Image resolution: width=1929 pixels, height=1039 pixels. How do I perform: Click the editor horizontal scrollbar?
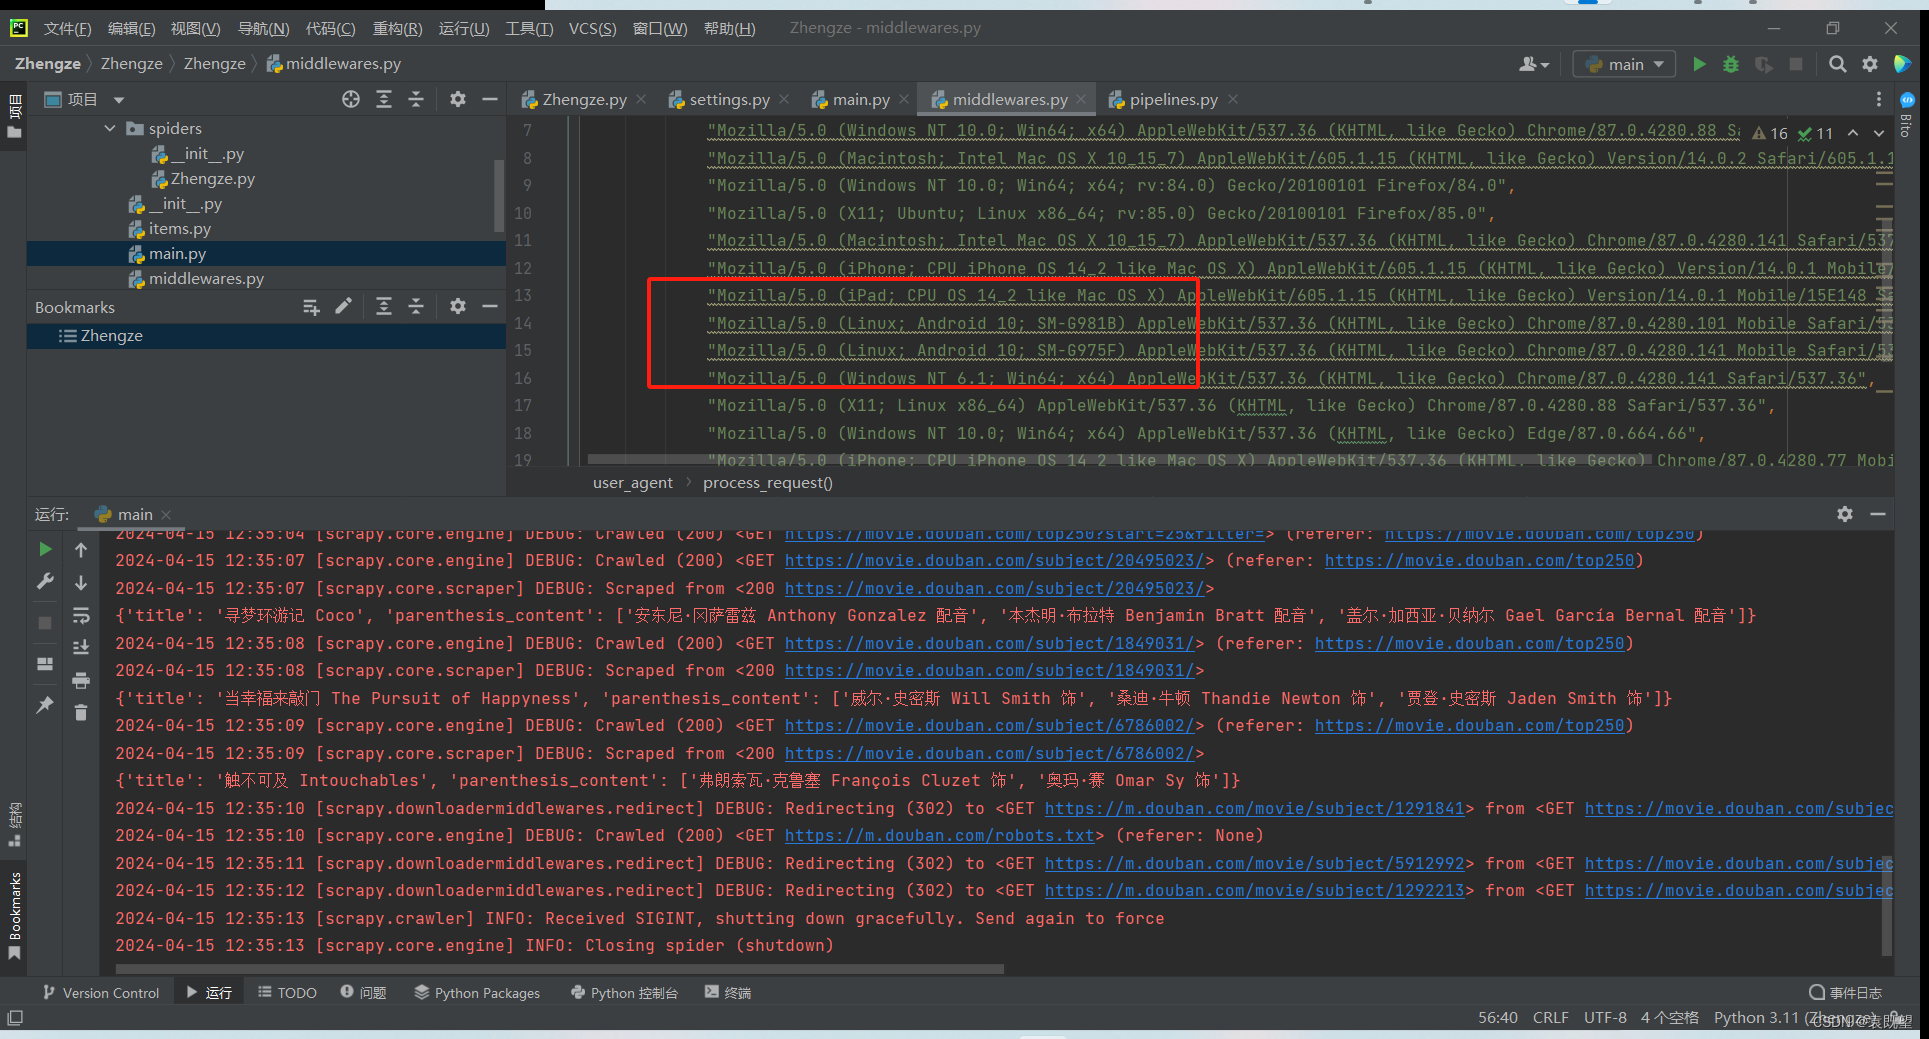click(x=1120, y=460)
